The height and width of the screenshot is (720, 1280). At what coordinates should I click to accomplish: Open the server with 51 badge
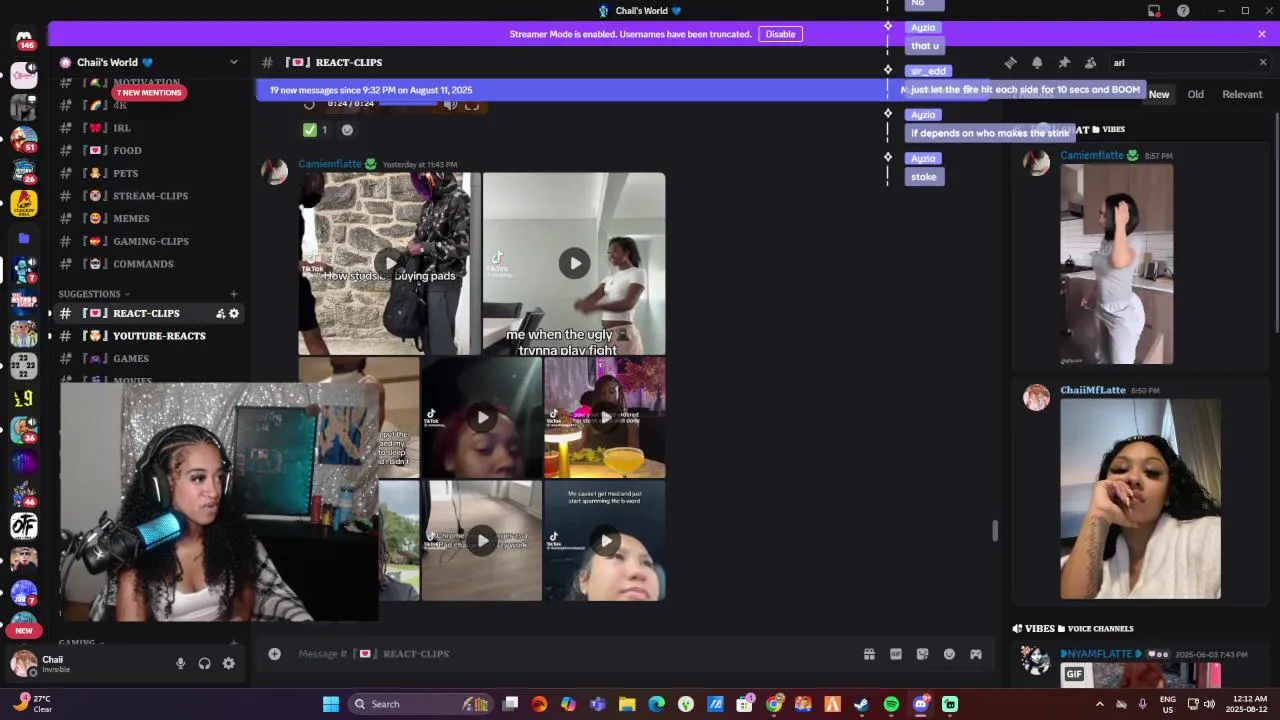[24, 138]
